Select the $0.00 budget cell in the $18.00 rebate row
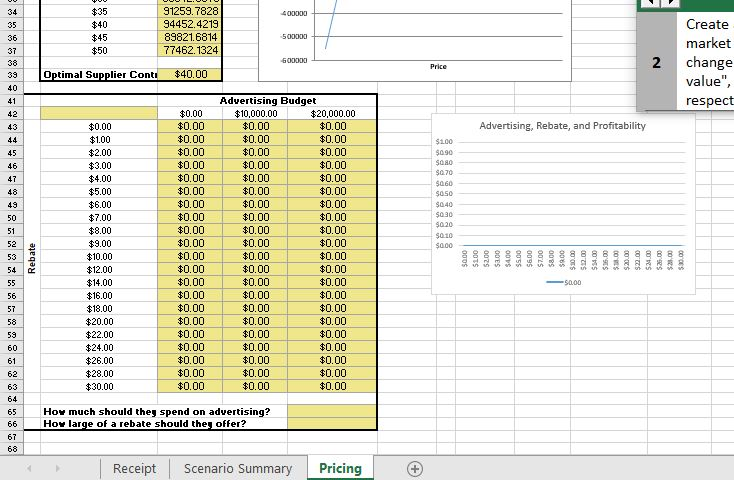The width and height of the screenshot is (734, 480). 191,308
